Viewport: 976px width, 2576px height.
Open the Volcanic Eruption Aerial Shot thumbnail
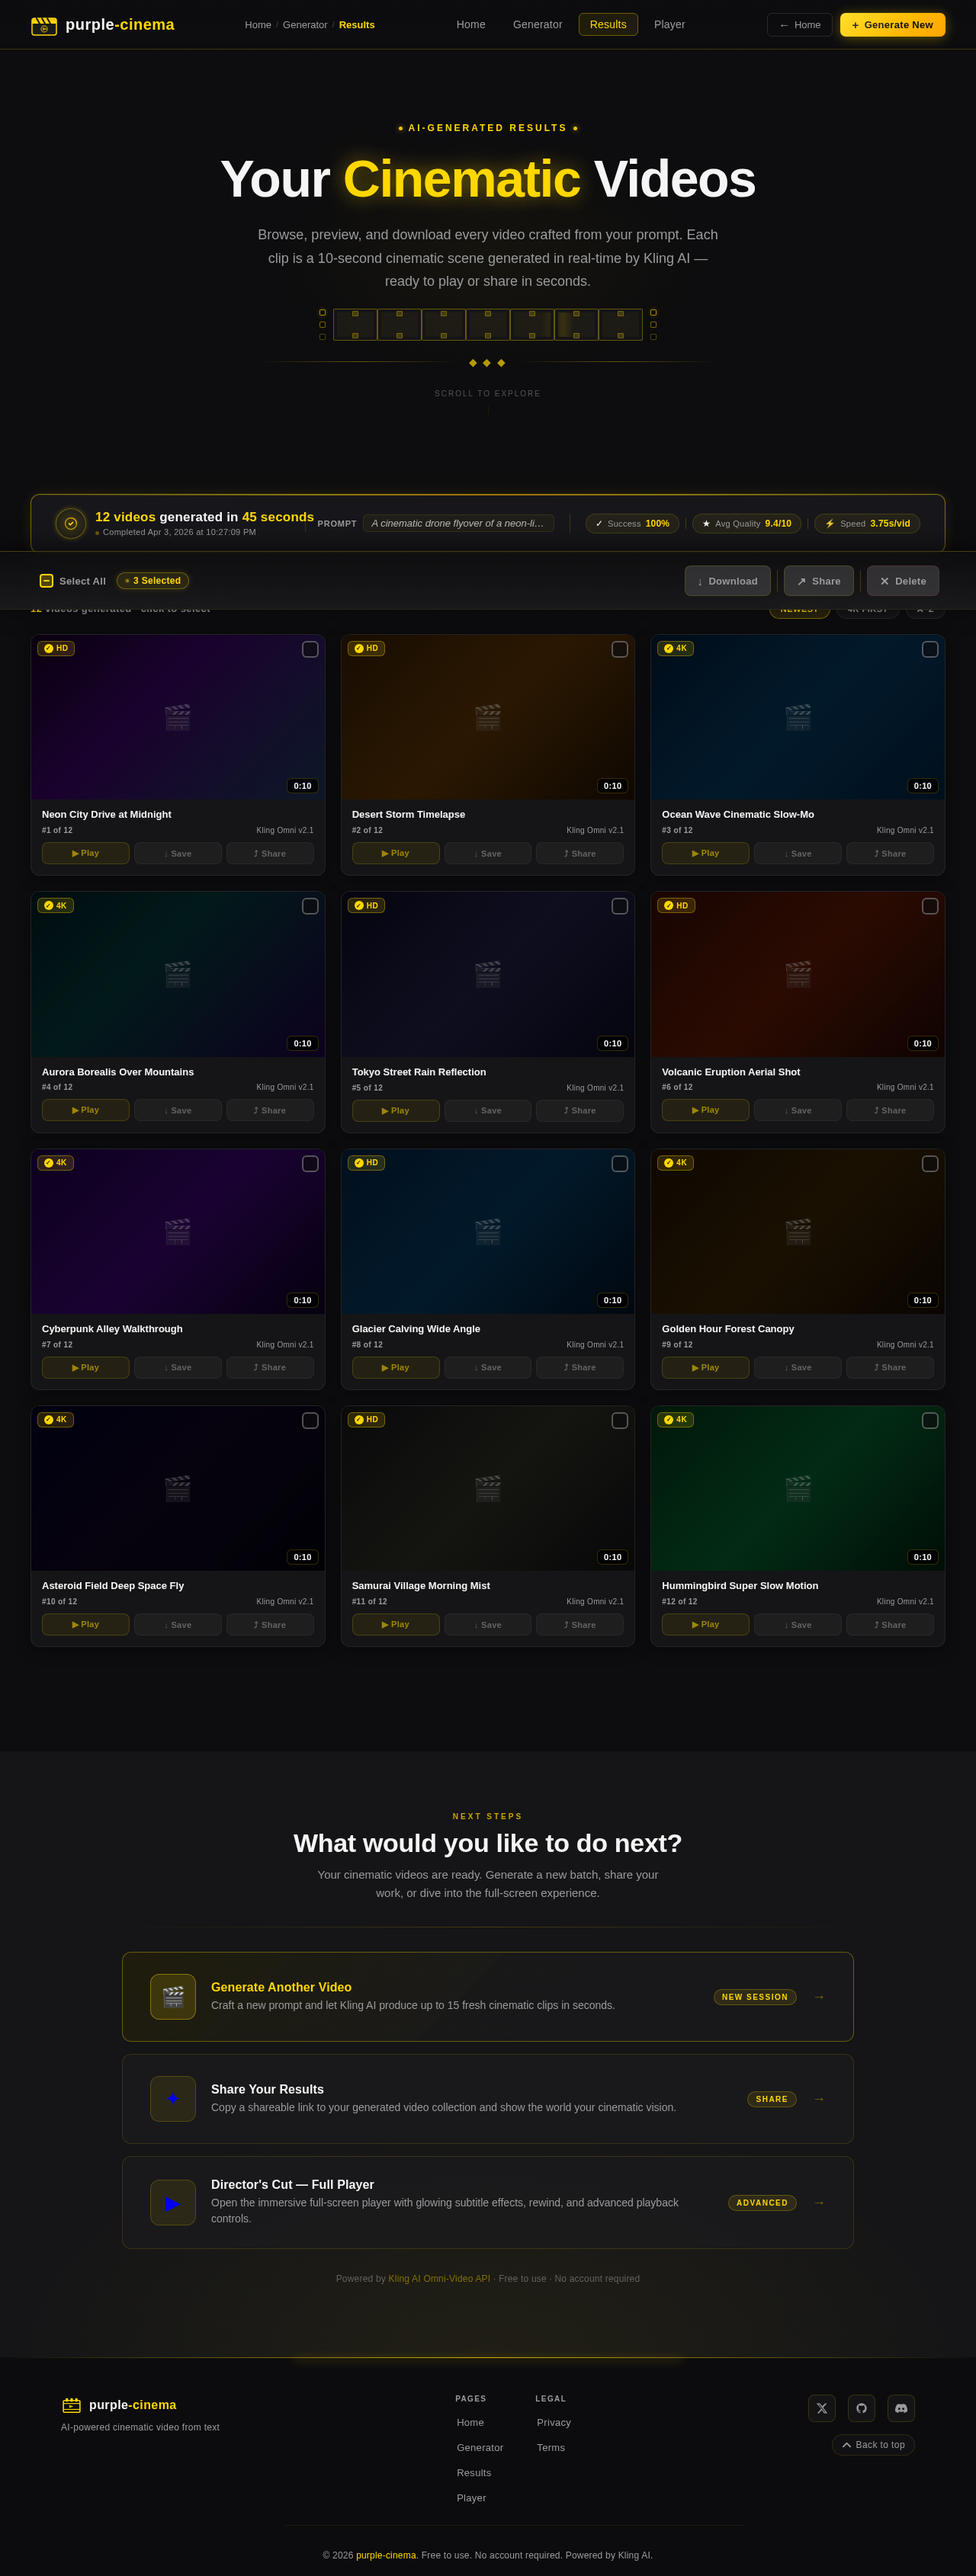(797, 974)
